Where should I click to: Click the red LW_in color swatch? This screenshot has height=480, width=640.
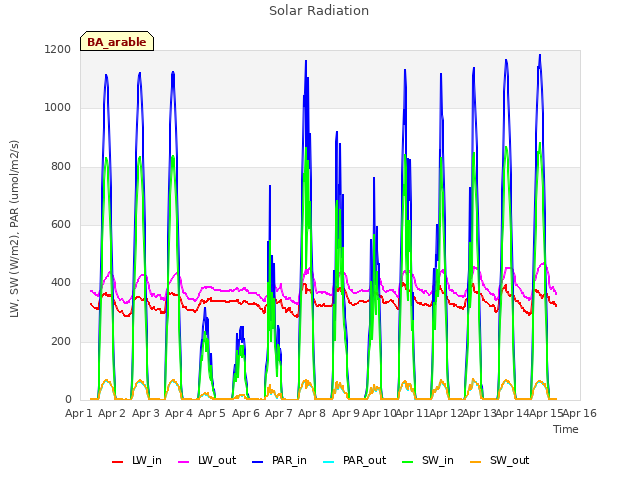[x=118, y=462]
